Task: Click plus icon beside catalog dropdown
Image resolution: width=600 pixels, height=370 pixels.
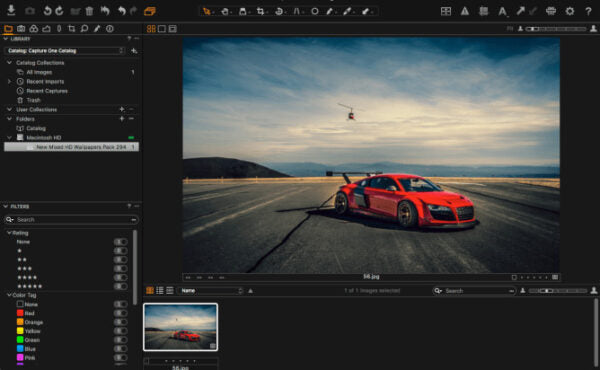Action: coord(134,51)
